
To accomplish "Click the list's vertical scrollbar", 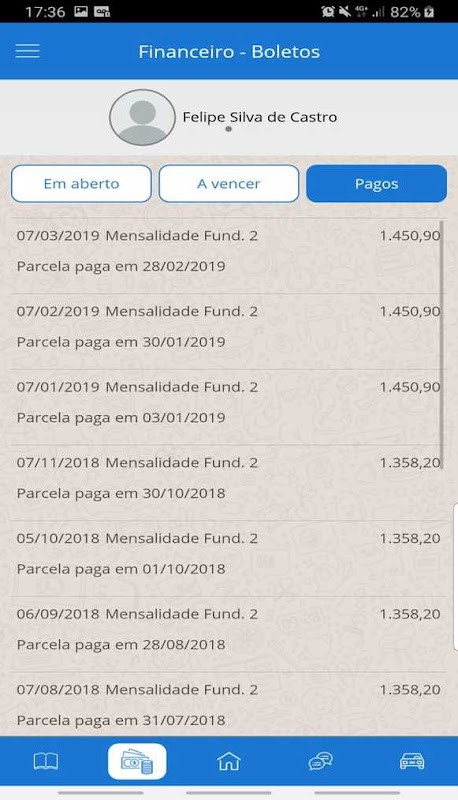I will pos(442,344).
